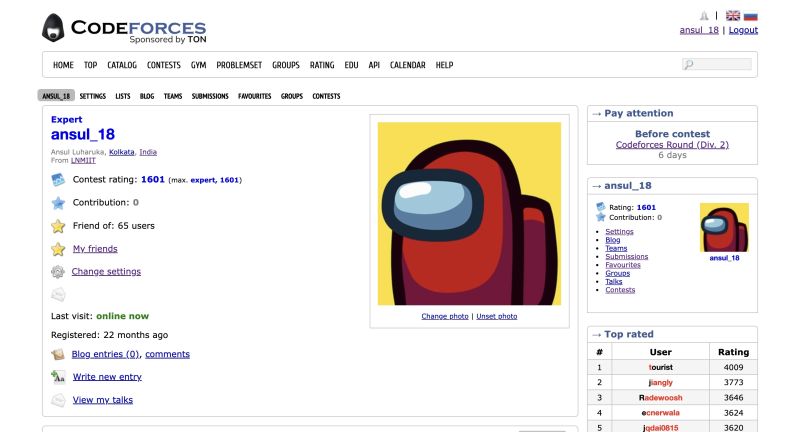Switch to the FAVOURITES profile tab
This screenshot has width=800, height=432.
point(255,96)
